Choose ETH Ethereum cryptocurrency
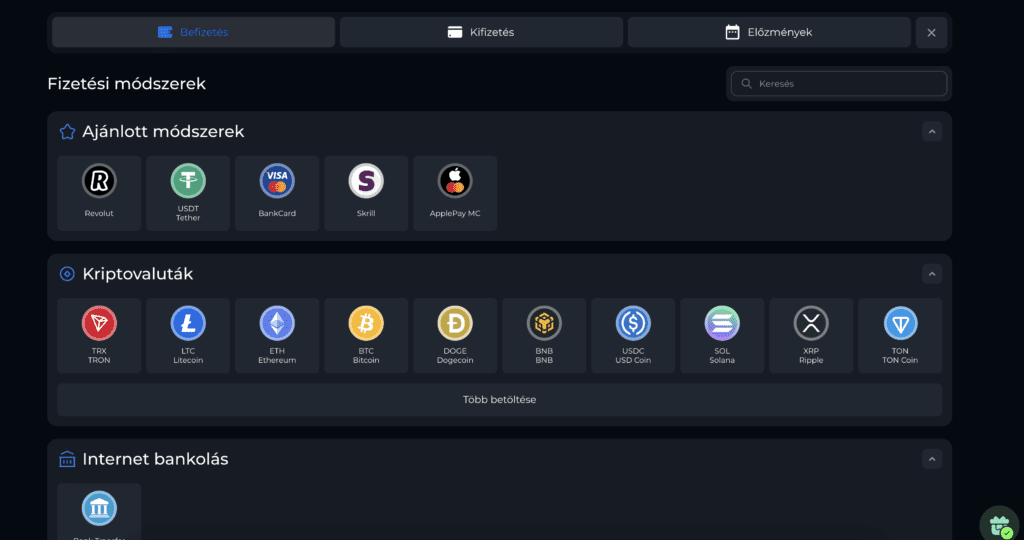 pos(277,336)
